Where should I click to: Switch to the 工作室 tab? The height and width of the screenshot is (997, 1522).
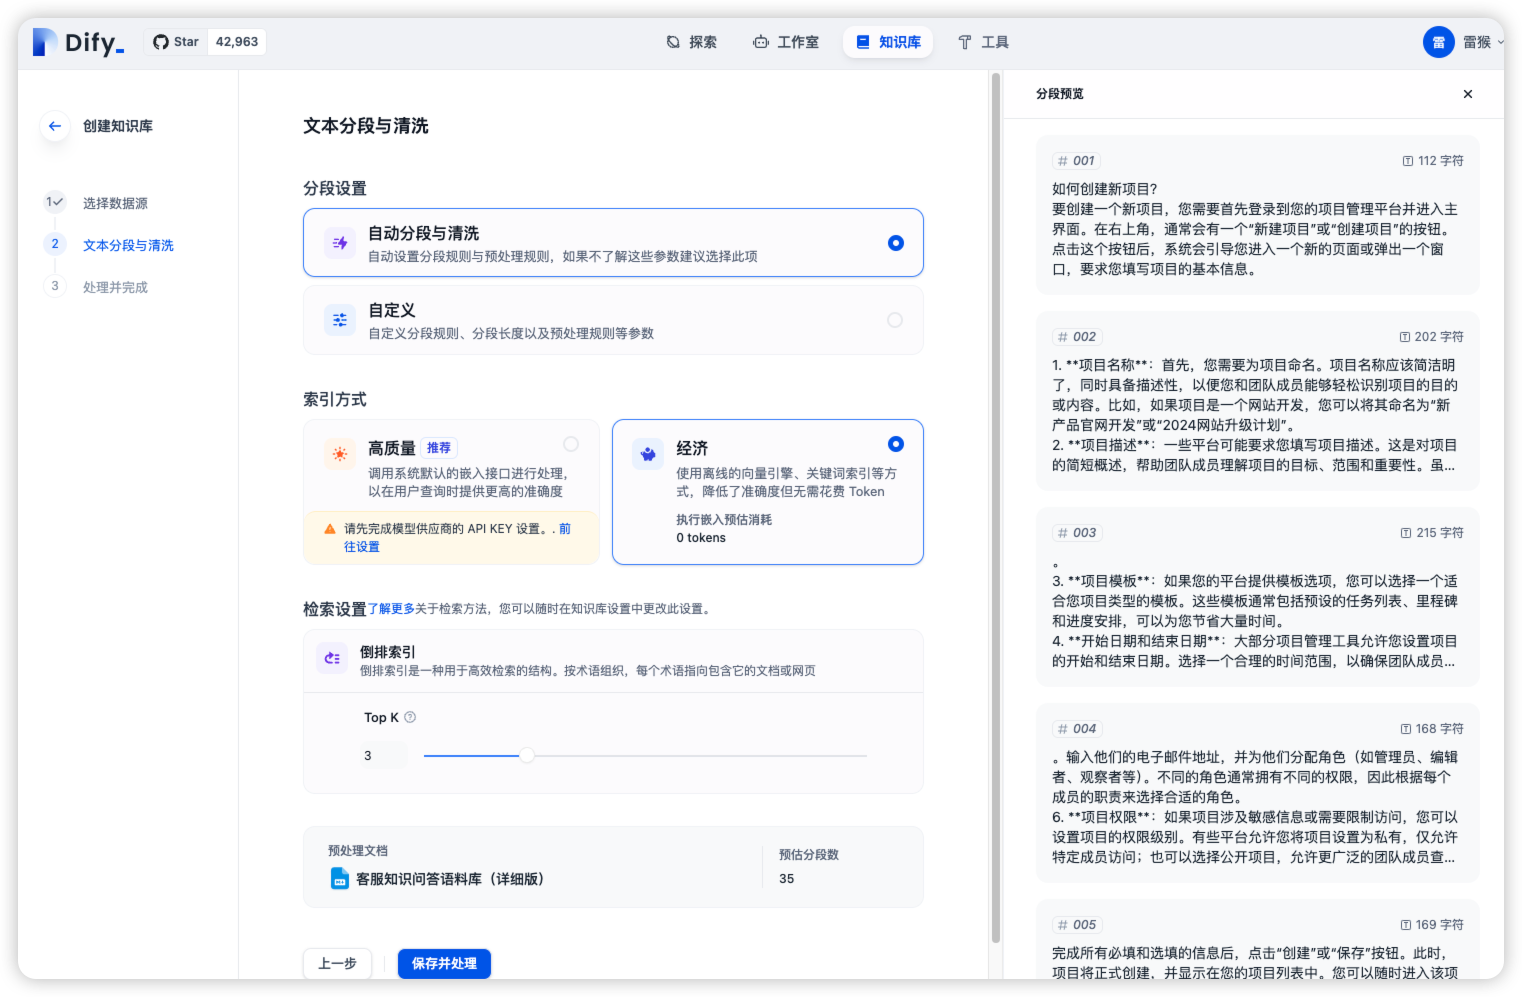[x=786, y=42]
